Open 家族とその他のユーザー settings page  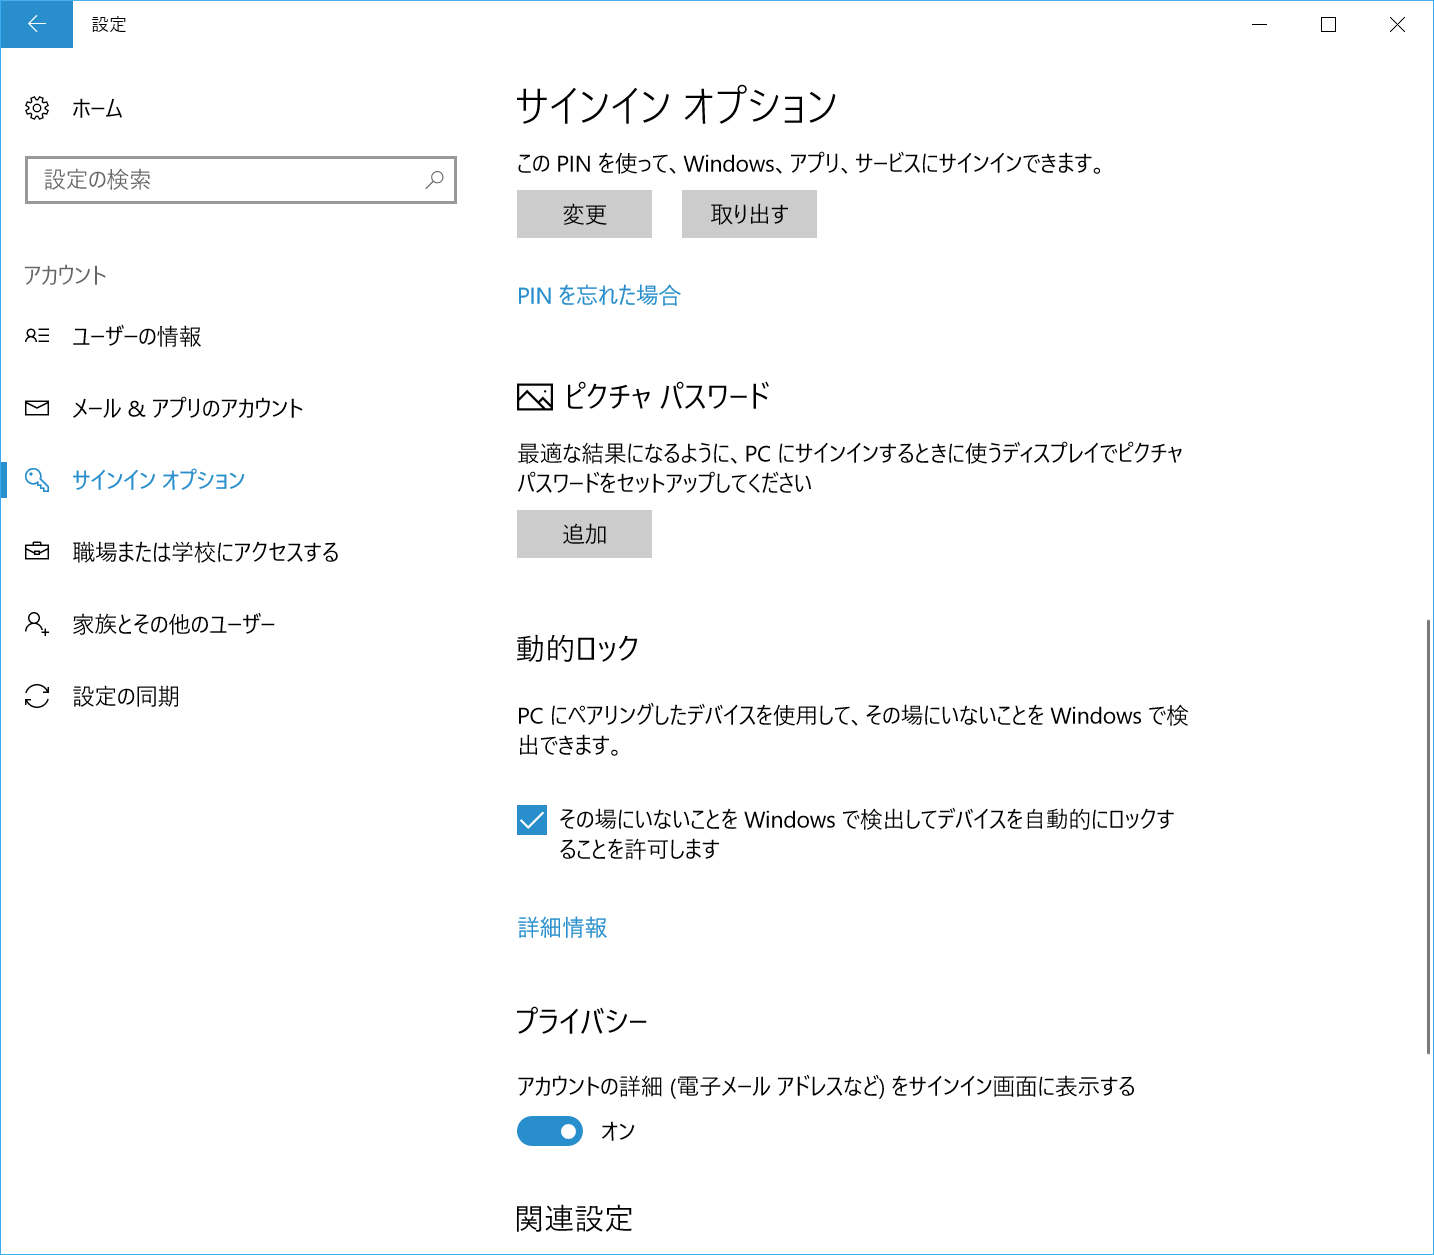[174, 624]
